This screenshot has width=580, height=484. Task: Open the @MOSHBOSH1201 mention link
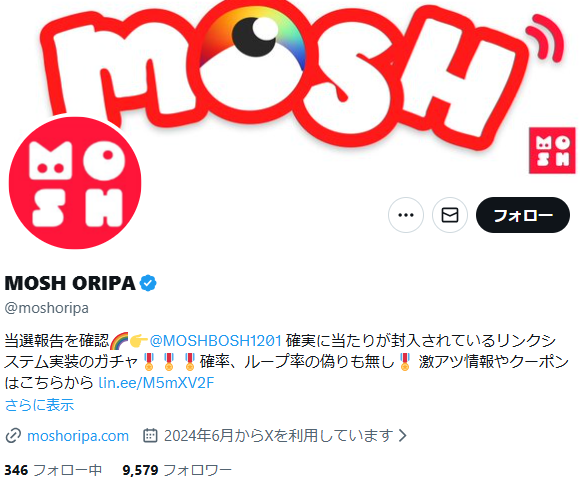(x=216, y=340)
